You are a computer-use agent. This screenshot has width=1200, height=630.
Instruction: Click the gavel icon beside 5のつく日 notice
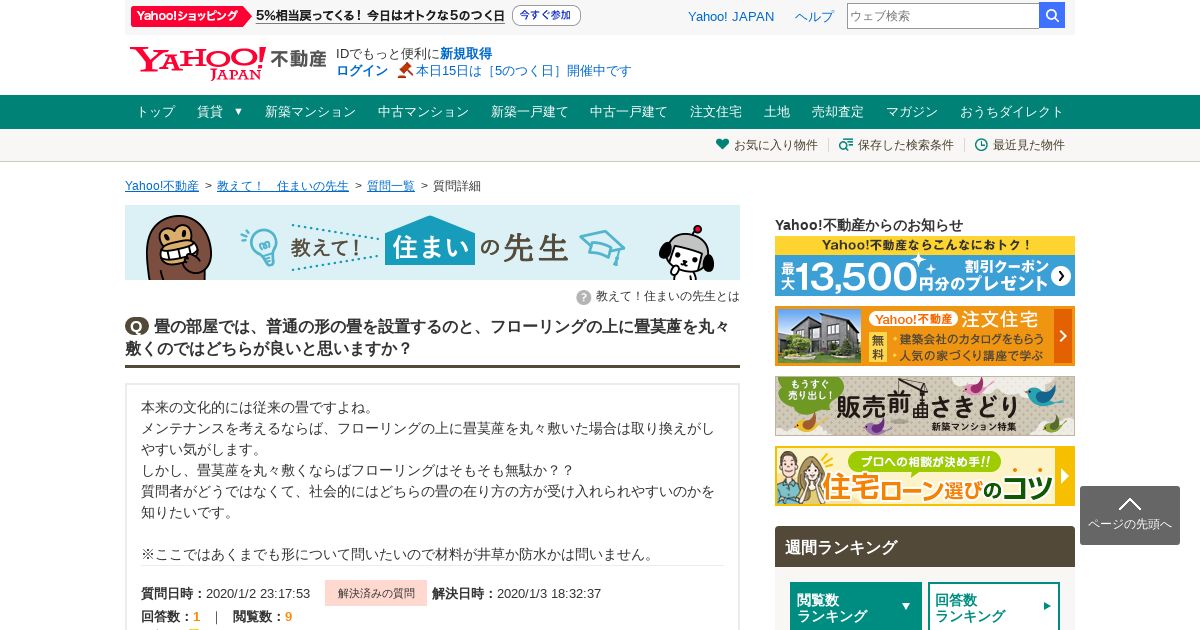405,71
